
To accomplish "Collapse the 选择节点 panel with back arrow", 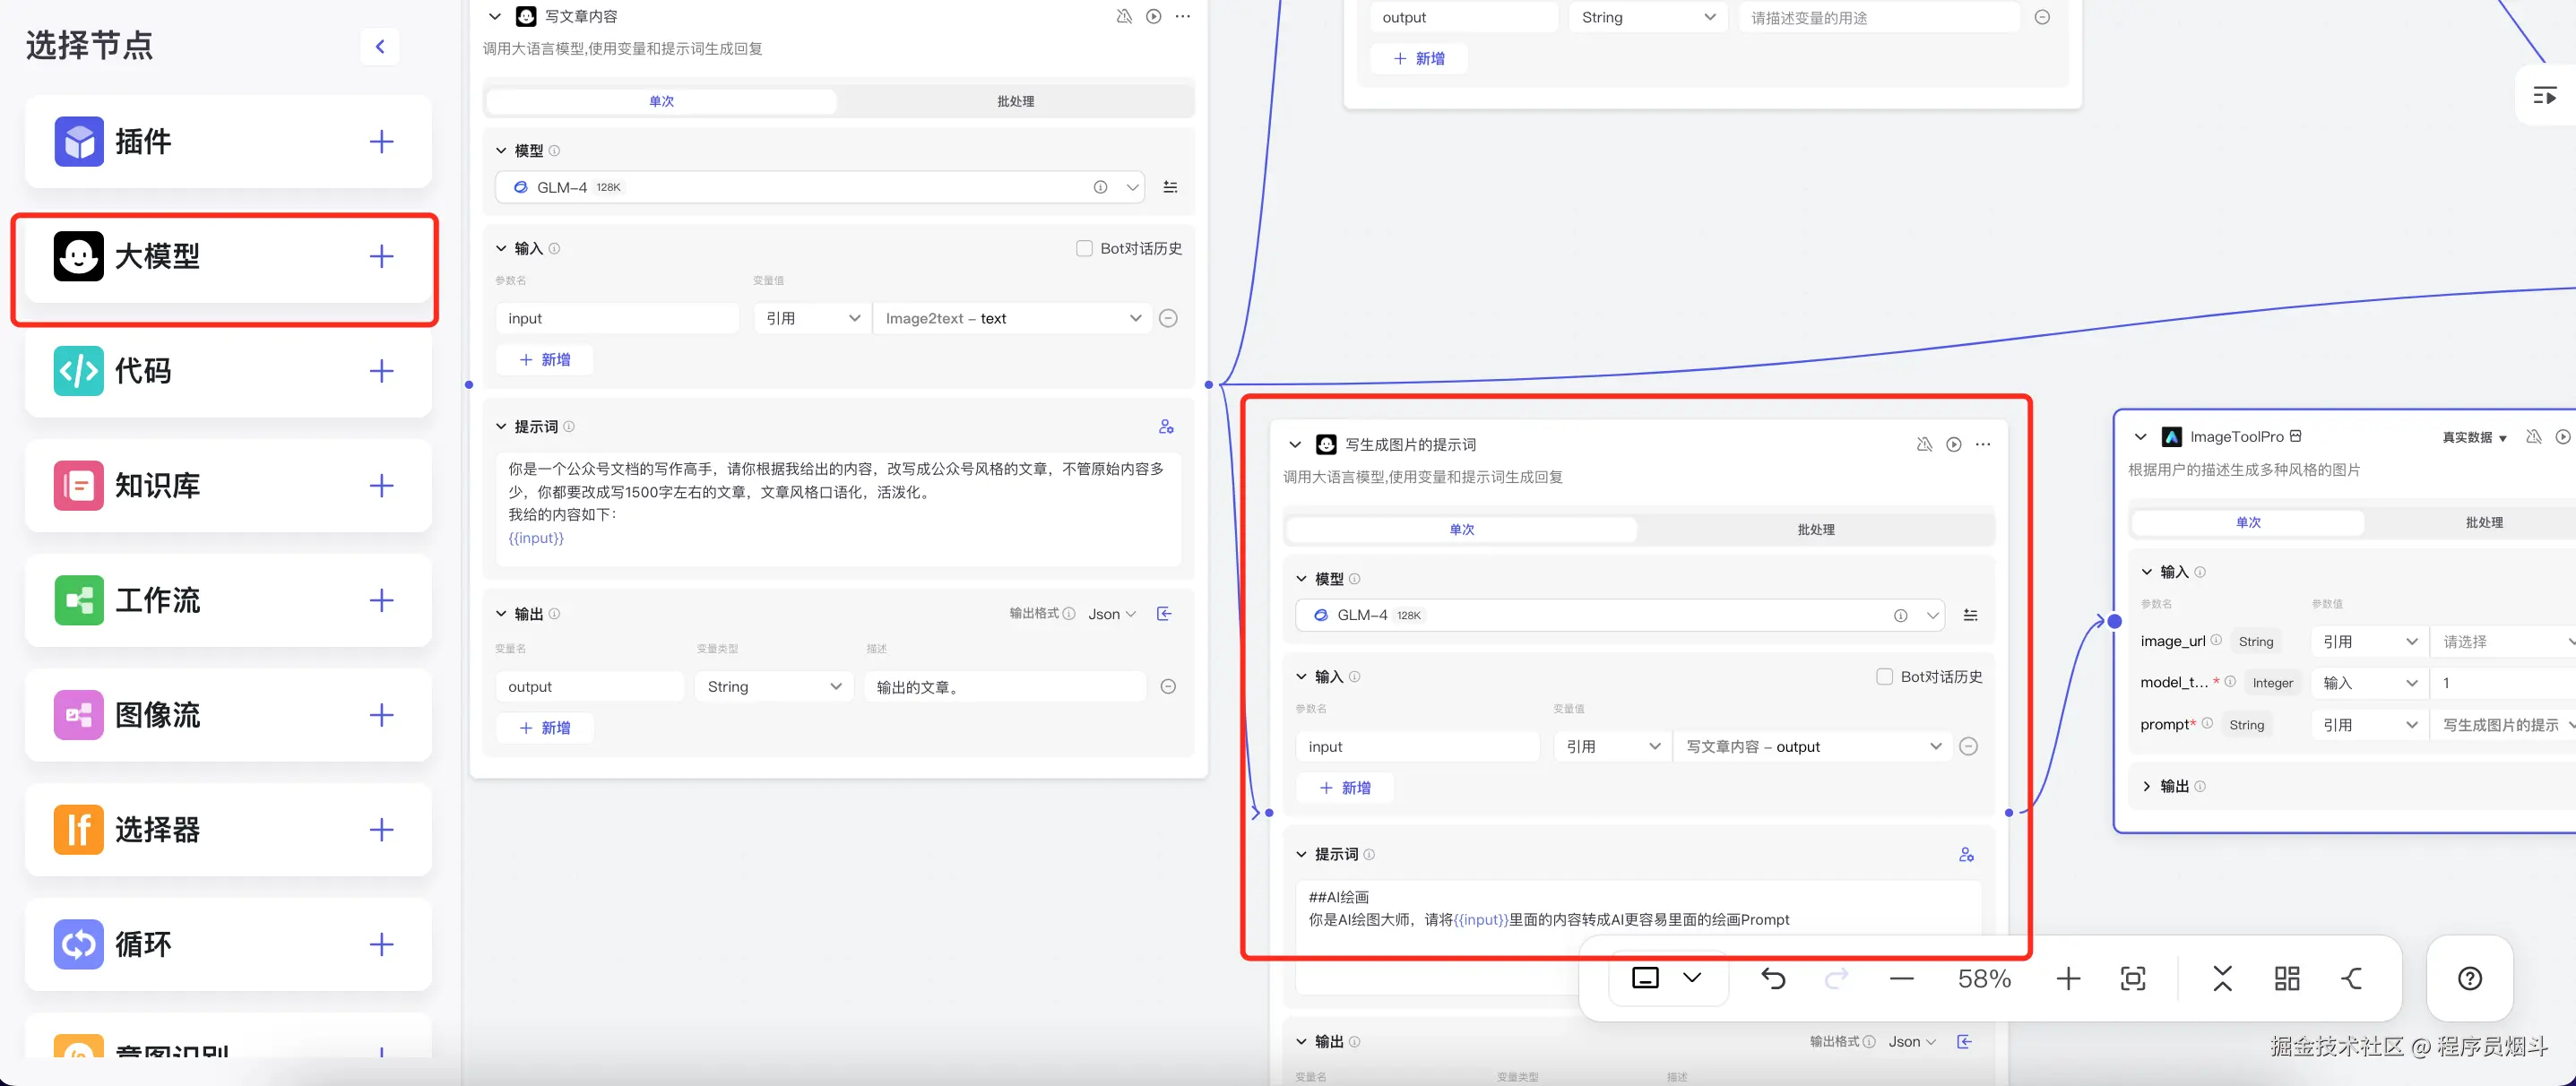I will click(x=380, y=46).
